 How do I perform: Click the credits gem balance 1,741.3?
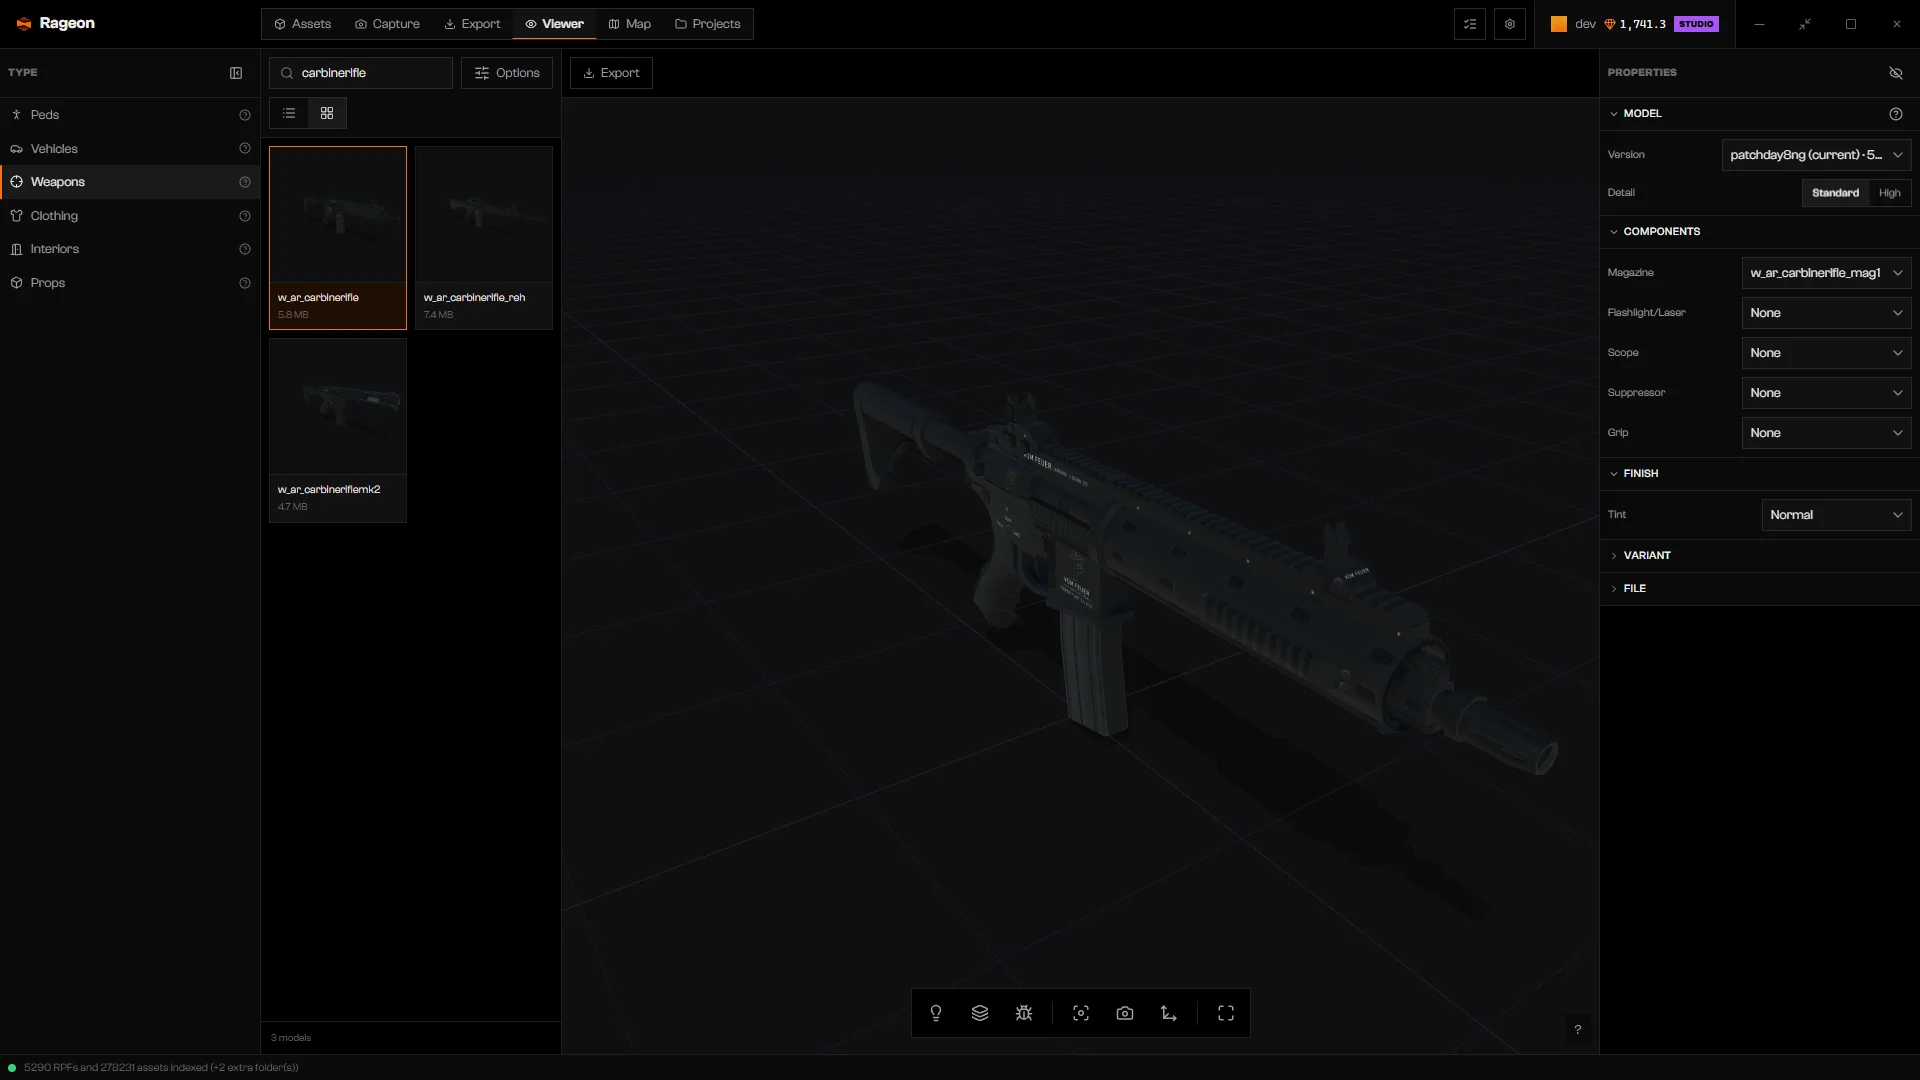click(x=1635, y=24)
